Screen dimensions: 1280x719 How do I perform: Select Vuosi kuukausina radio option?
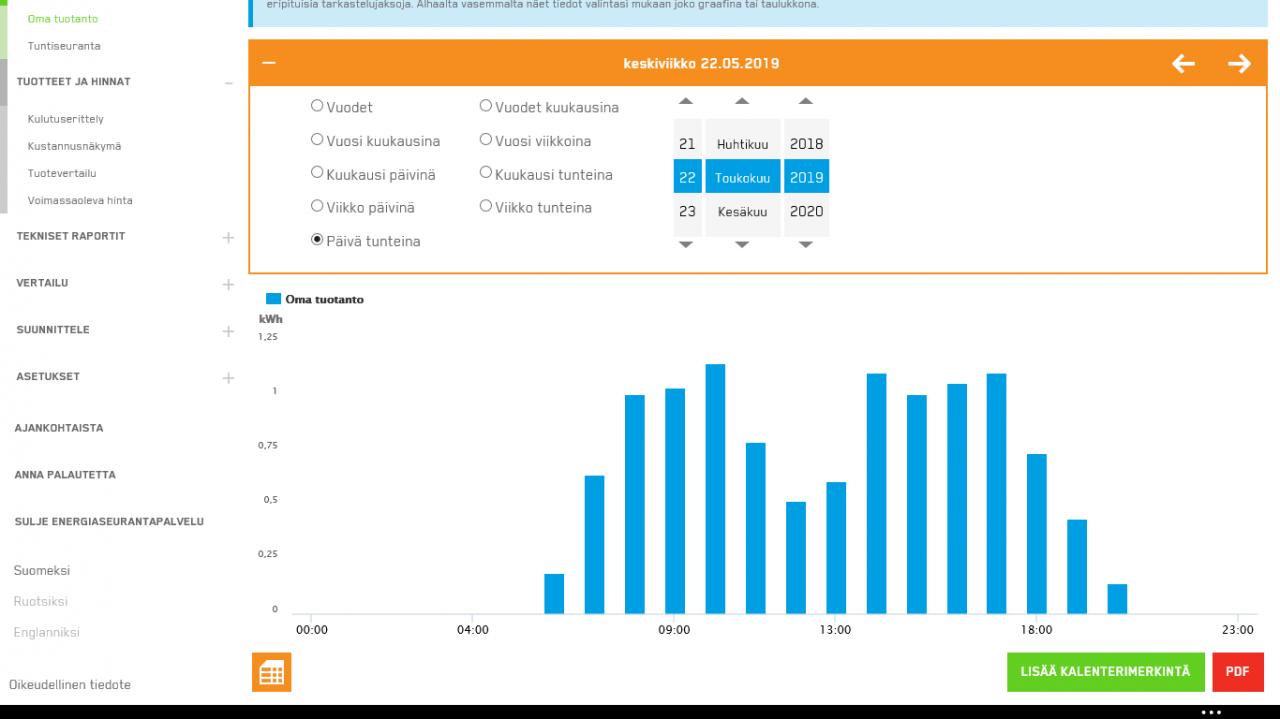click(x=317, y=140)
